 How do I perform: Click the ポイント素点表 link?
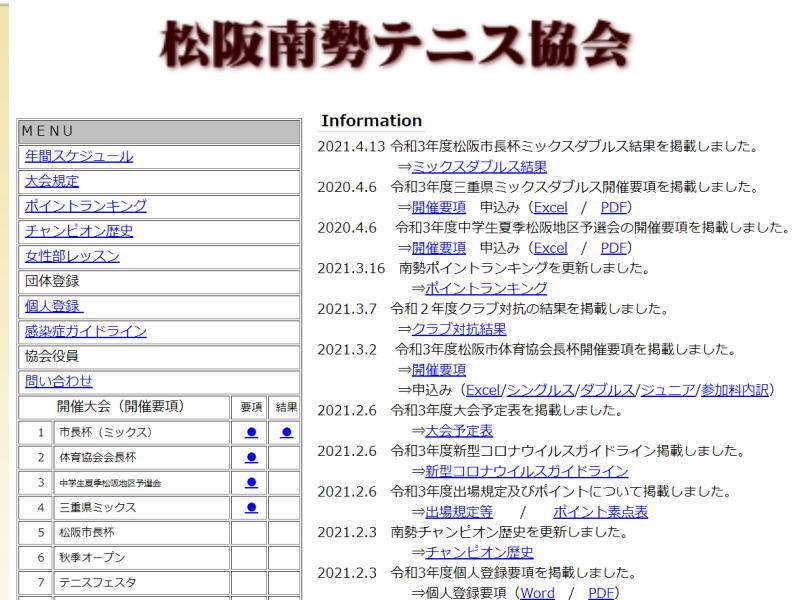[x=600, y=512]
